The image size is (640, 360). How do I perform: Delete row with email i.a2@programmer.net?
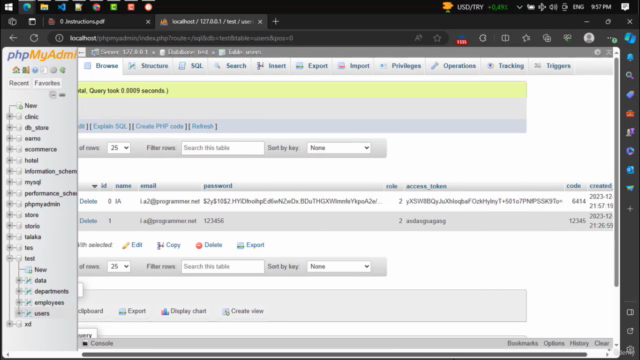(88, 201)
